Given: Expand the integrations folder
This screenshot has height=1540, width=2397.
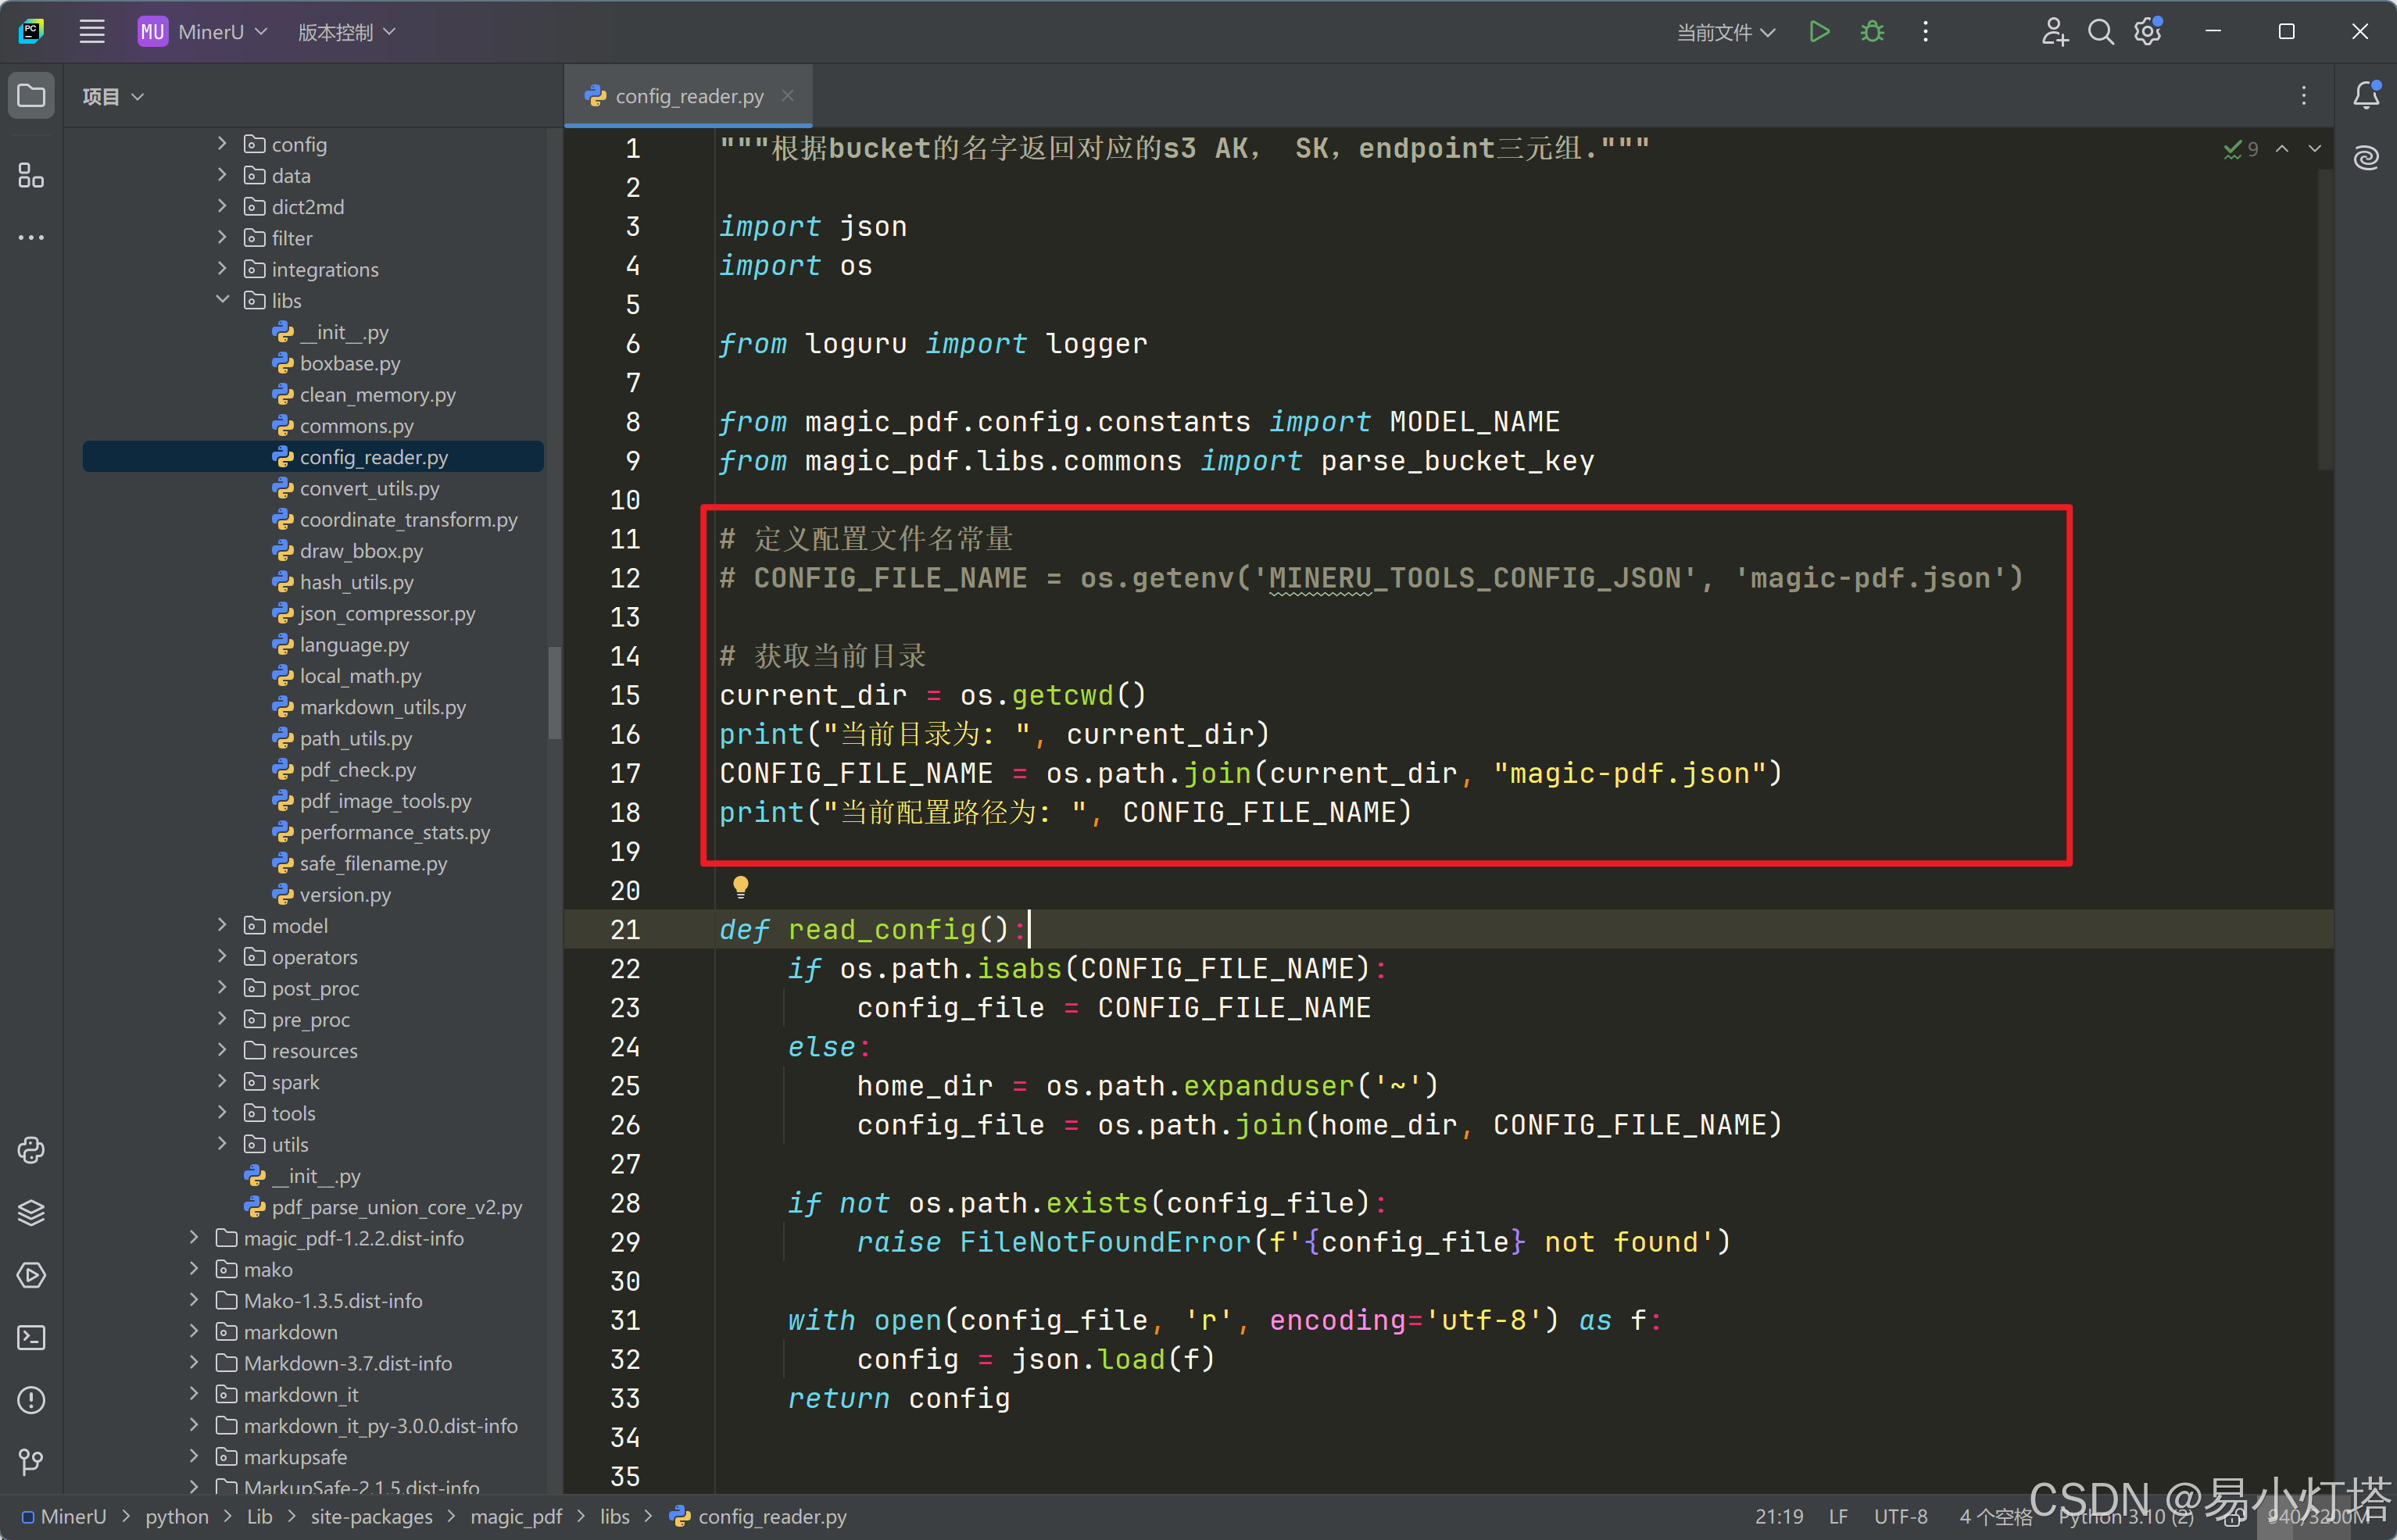Looking at the screenshot, I should (222, 269).
